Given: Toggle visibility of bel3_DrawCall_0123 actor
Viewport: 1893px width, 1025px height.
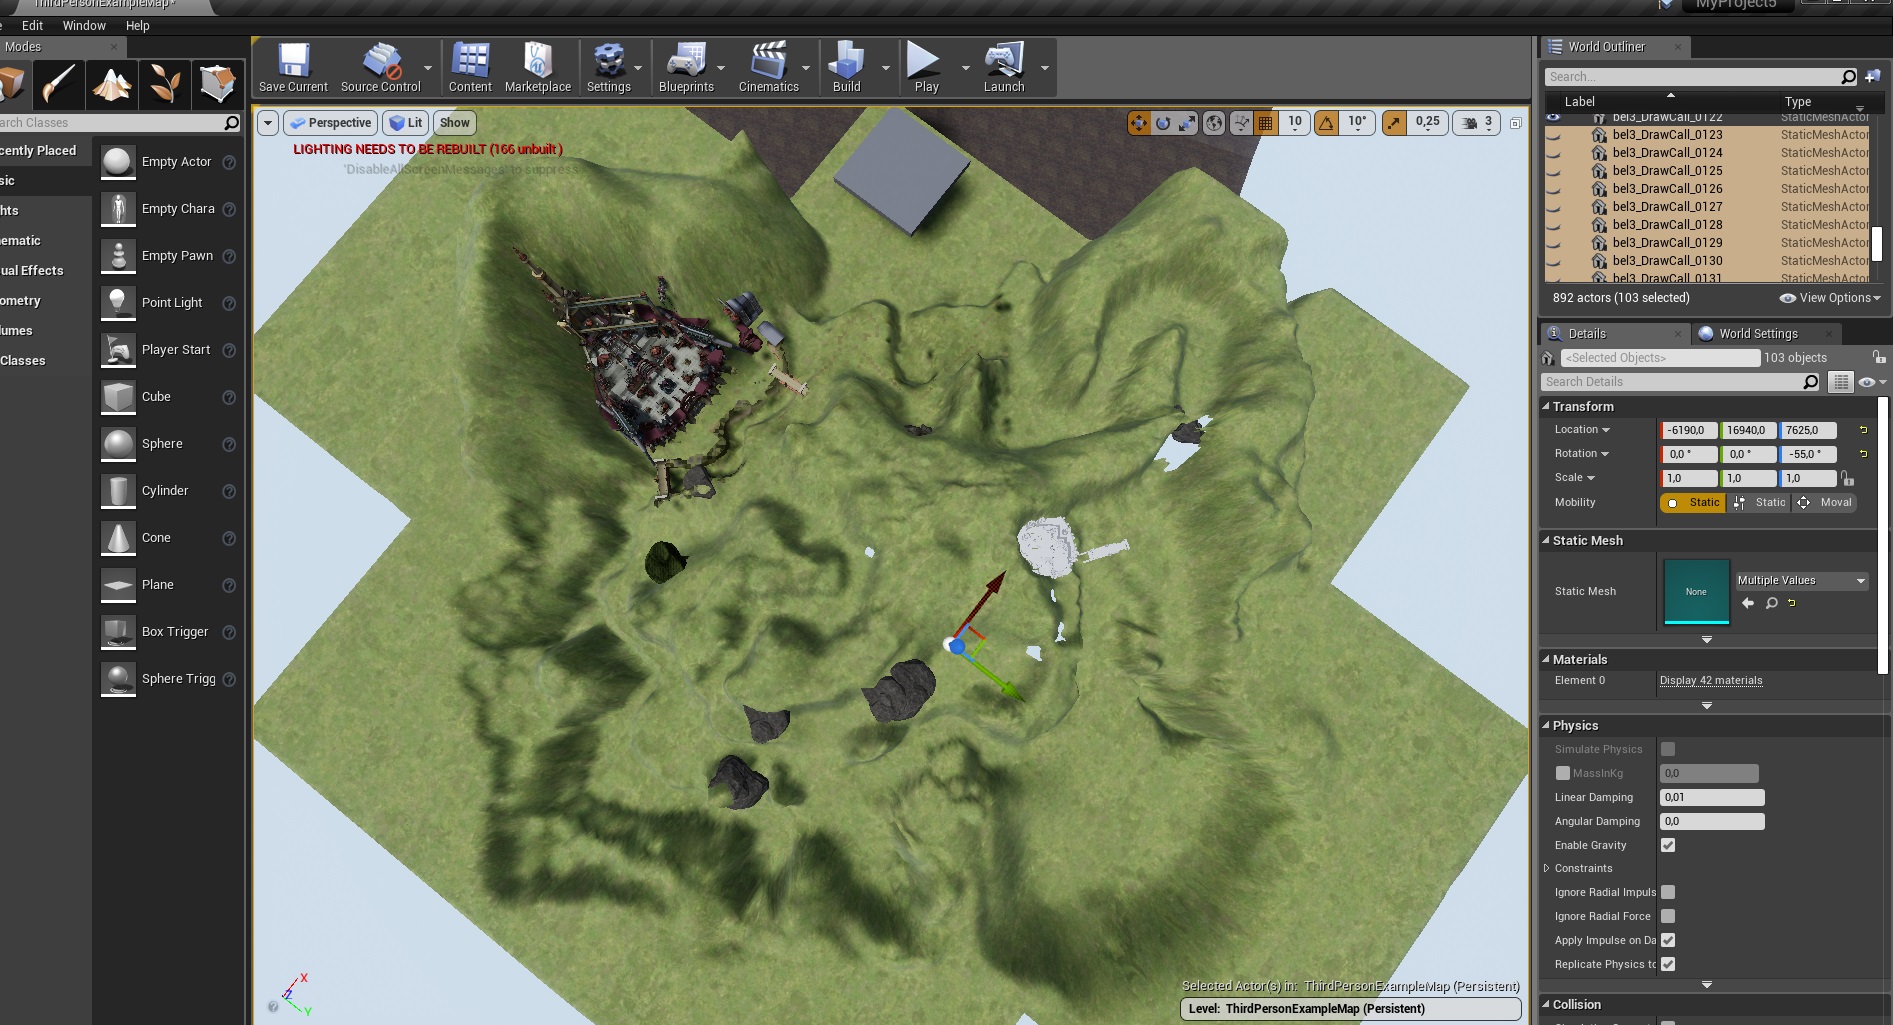Looking at the screenshot, I should click(1553, 135).
